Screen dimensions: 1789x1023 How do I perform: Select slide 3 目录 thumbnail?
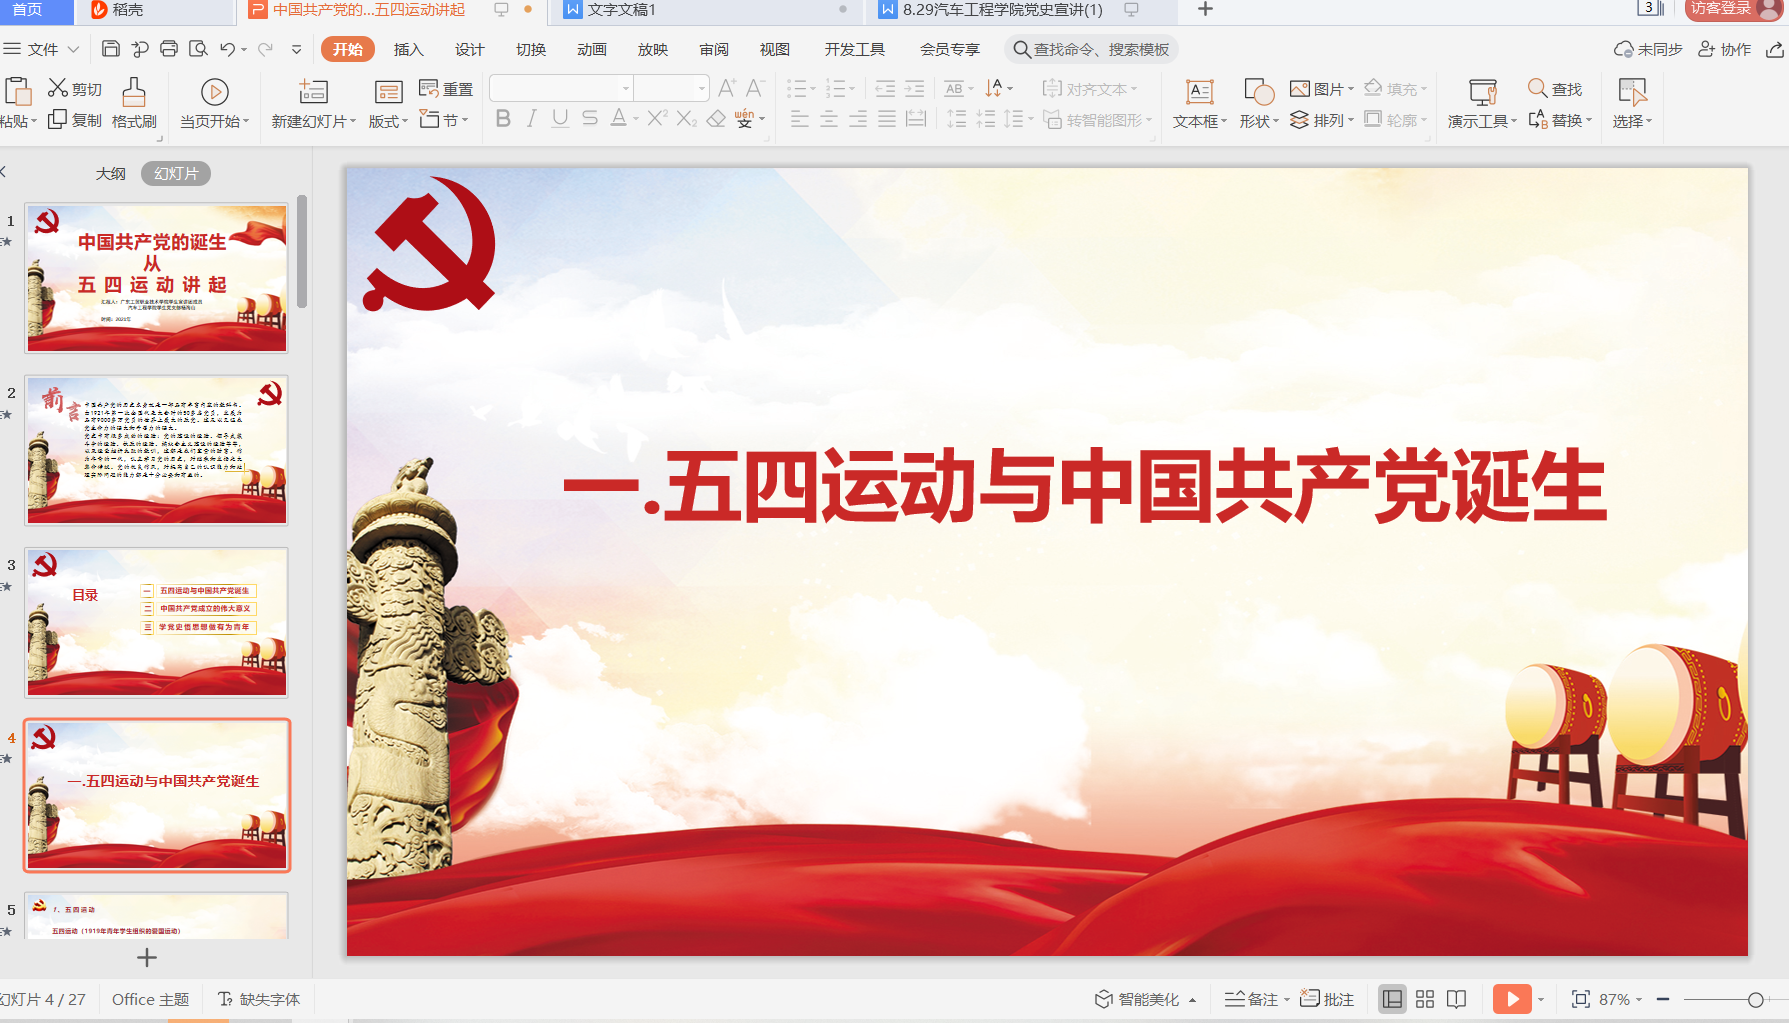tap(157, 622)
